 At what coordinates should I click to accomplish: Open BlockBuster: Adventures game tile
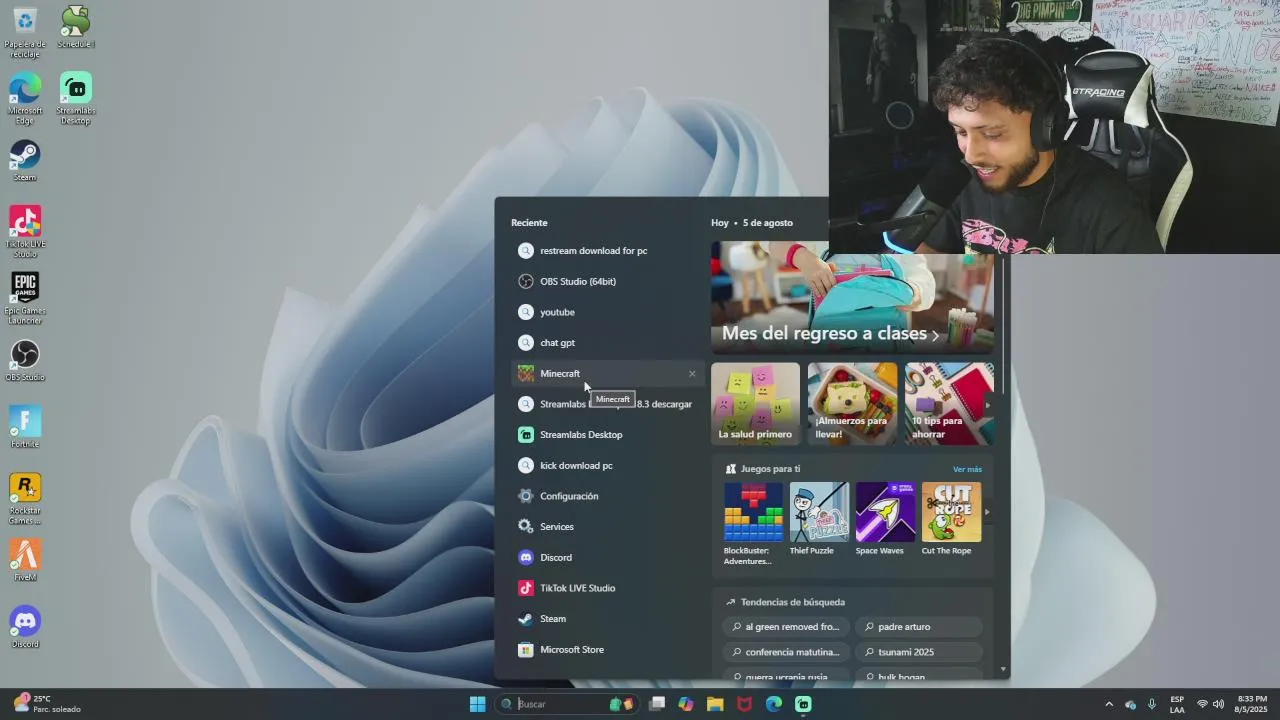753,524
